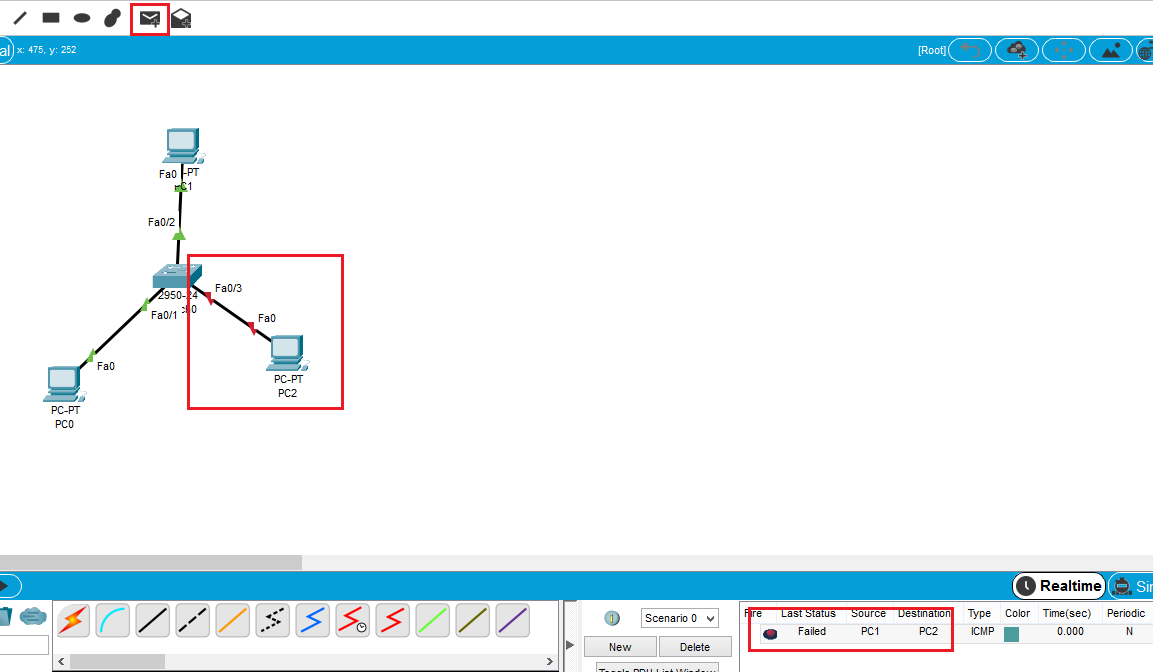Screen dimensions: 1153x672
Task: Select PC2 inside the highlighted region
Action: point(285,352)
